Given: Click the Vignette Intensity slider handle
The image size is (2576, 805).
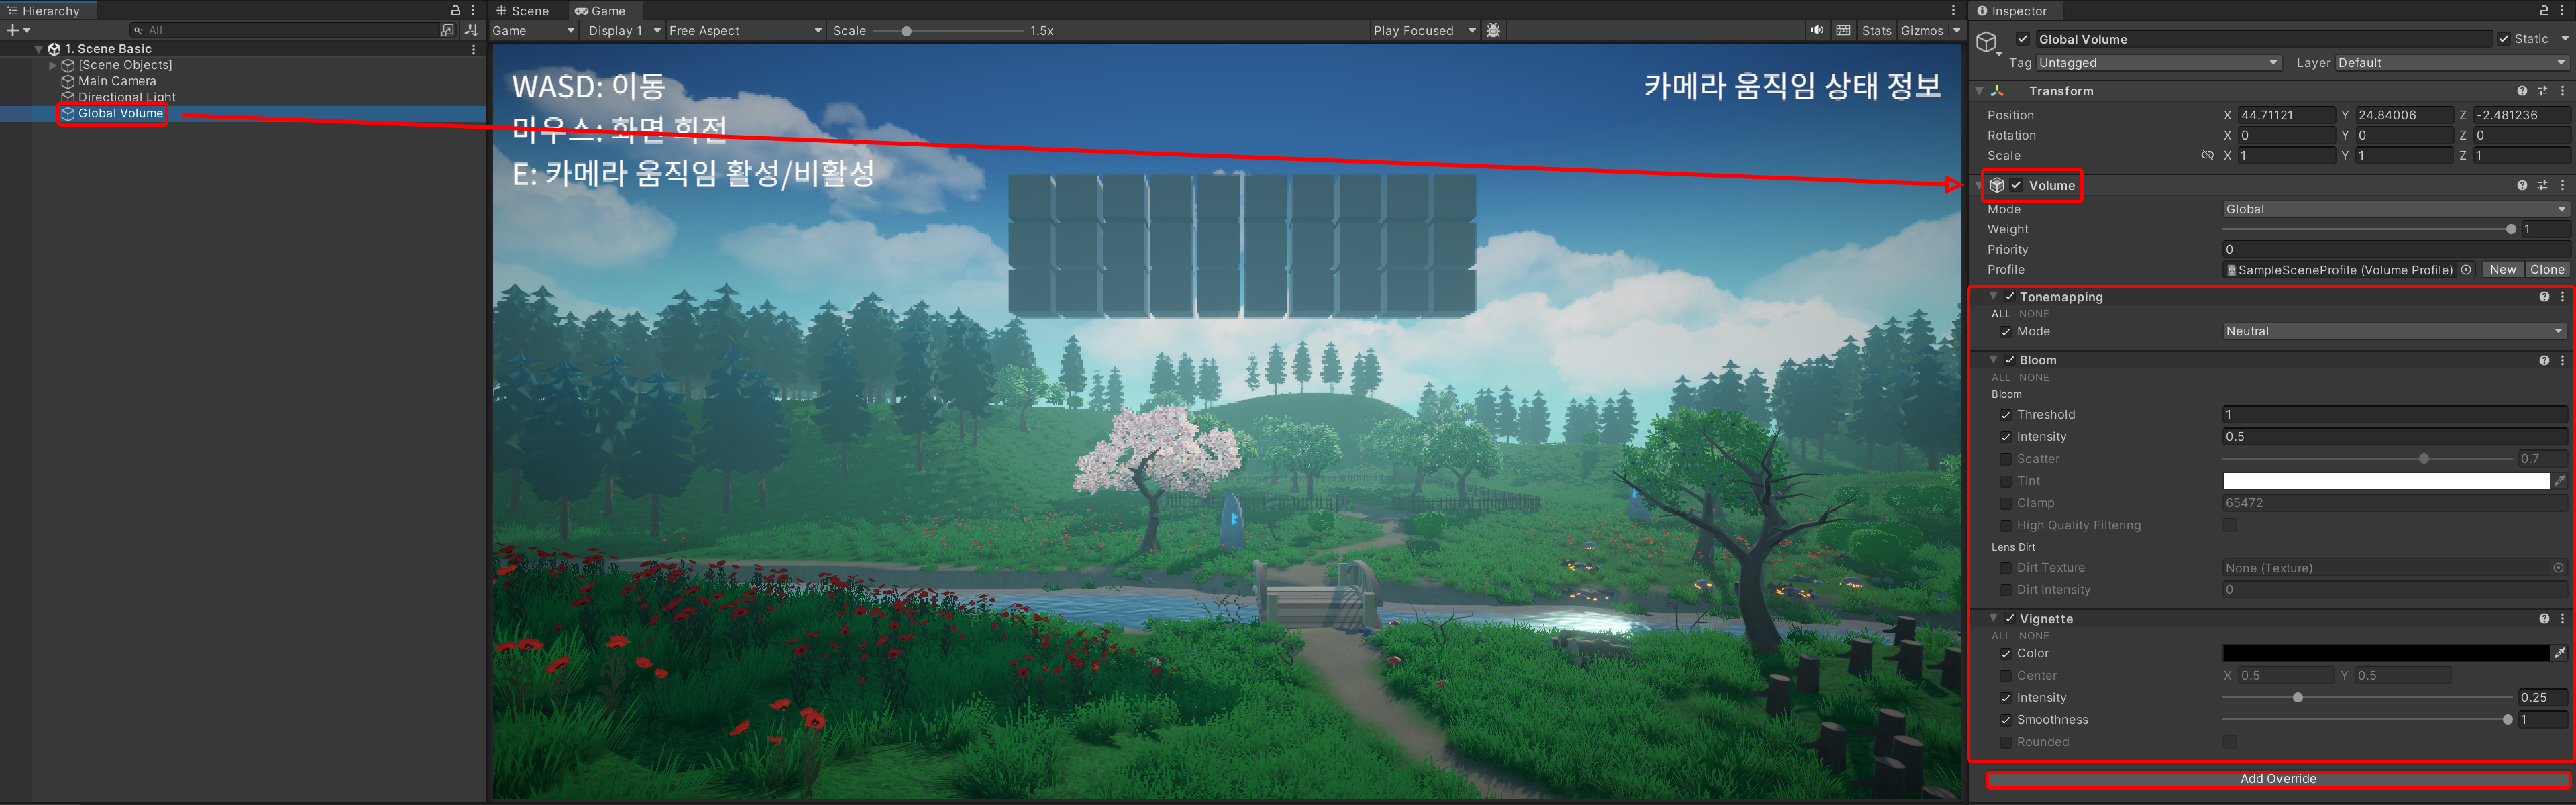Looking at the screenshot, I should point(2297,698).
